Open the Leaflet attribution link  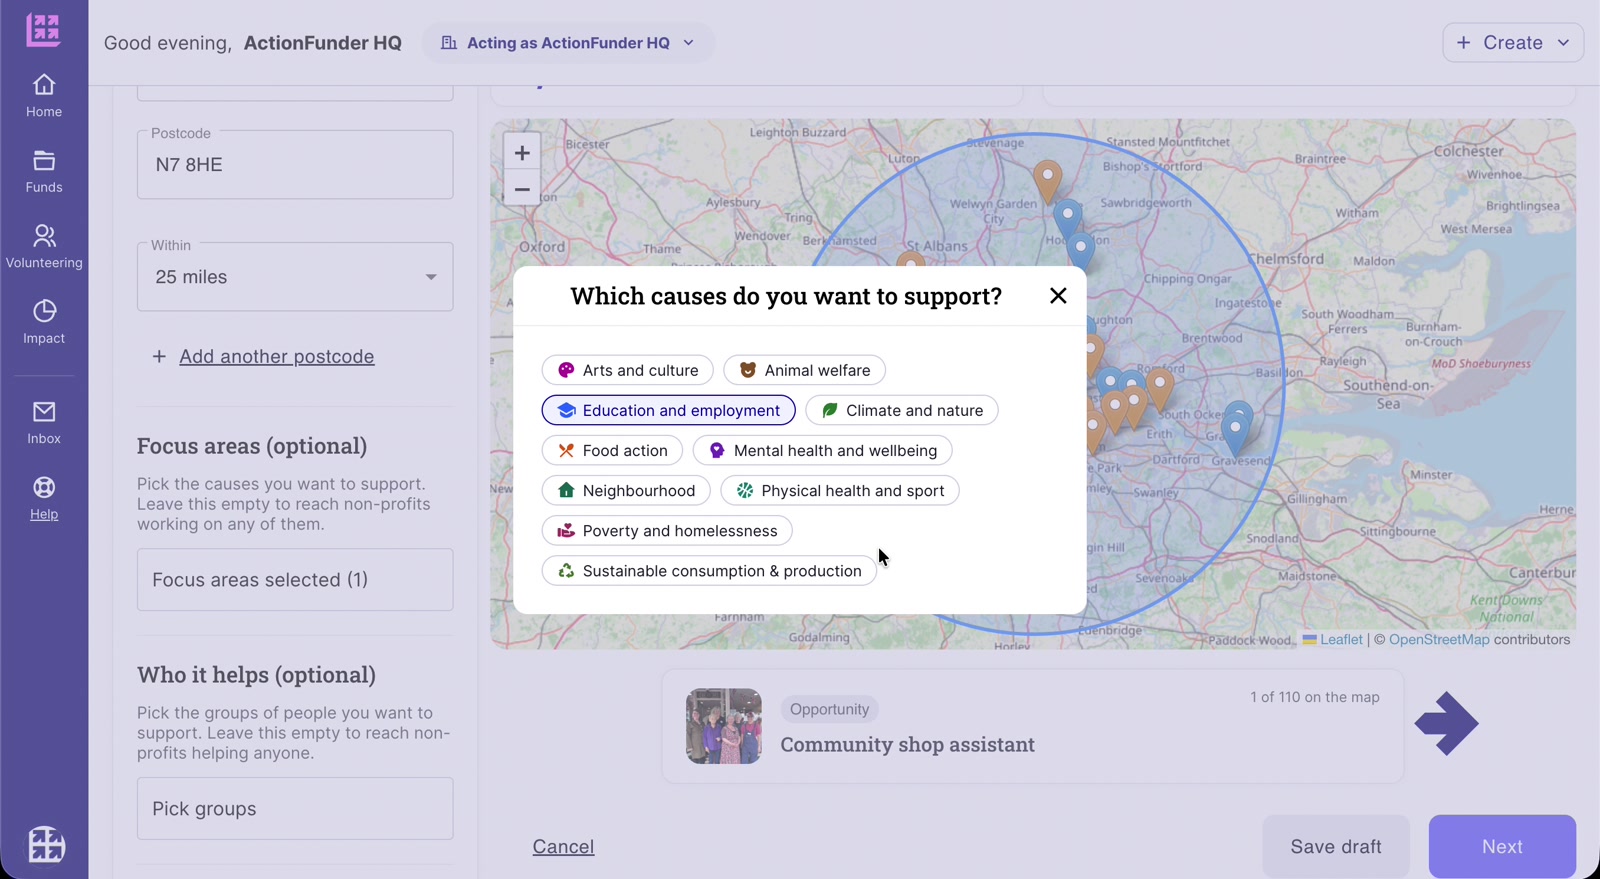point(1341,640)
